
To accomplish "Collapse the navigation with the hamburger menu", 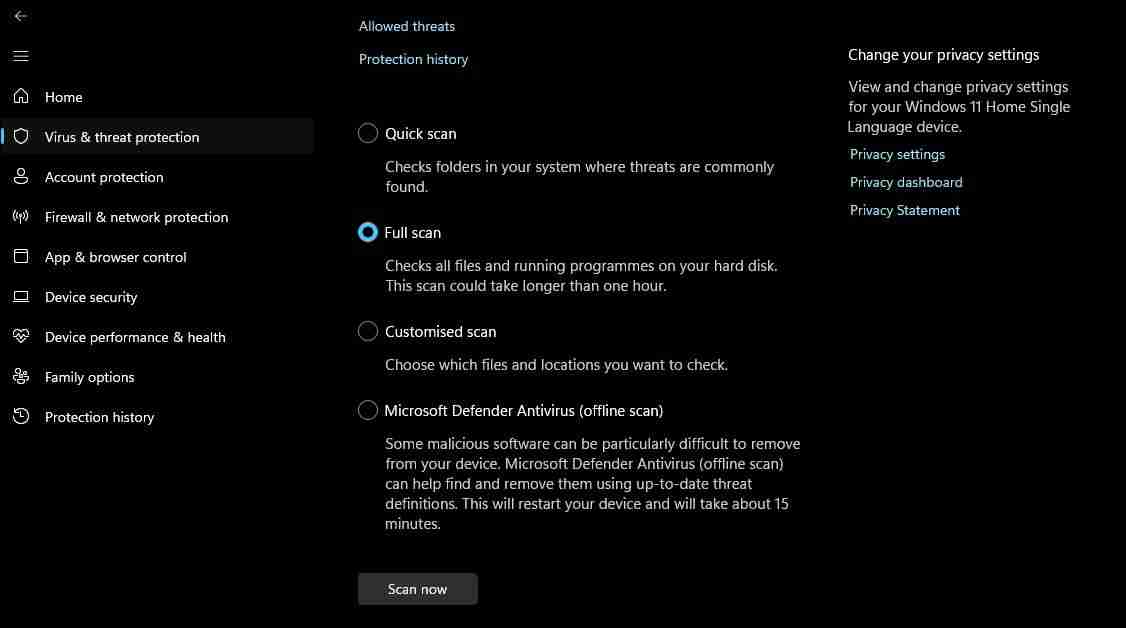I will 20,56.
